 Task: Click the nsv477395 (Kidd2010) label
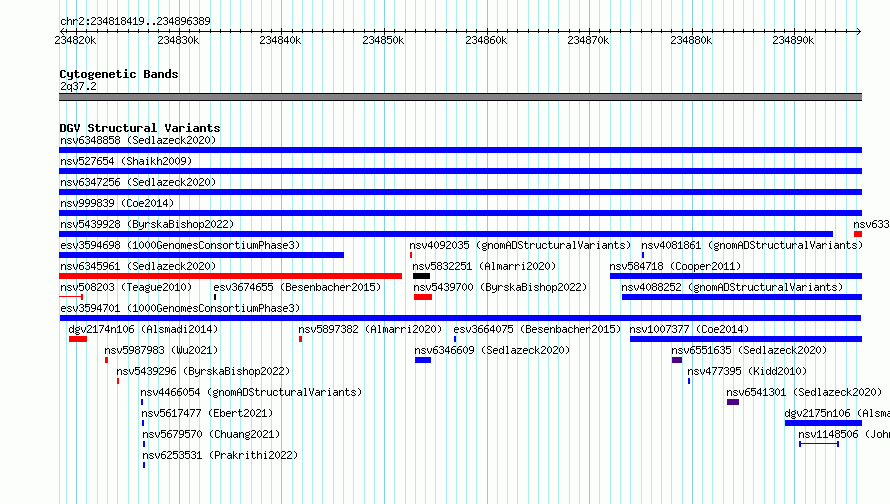(747, 371)
